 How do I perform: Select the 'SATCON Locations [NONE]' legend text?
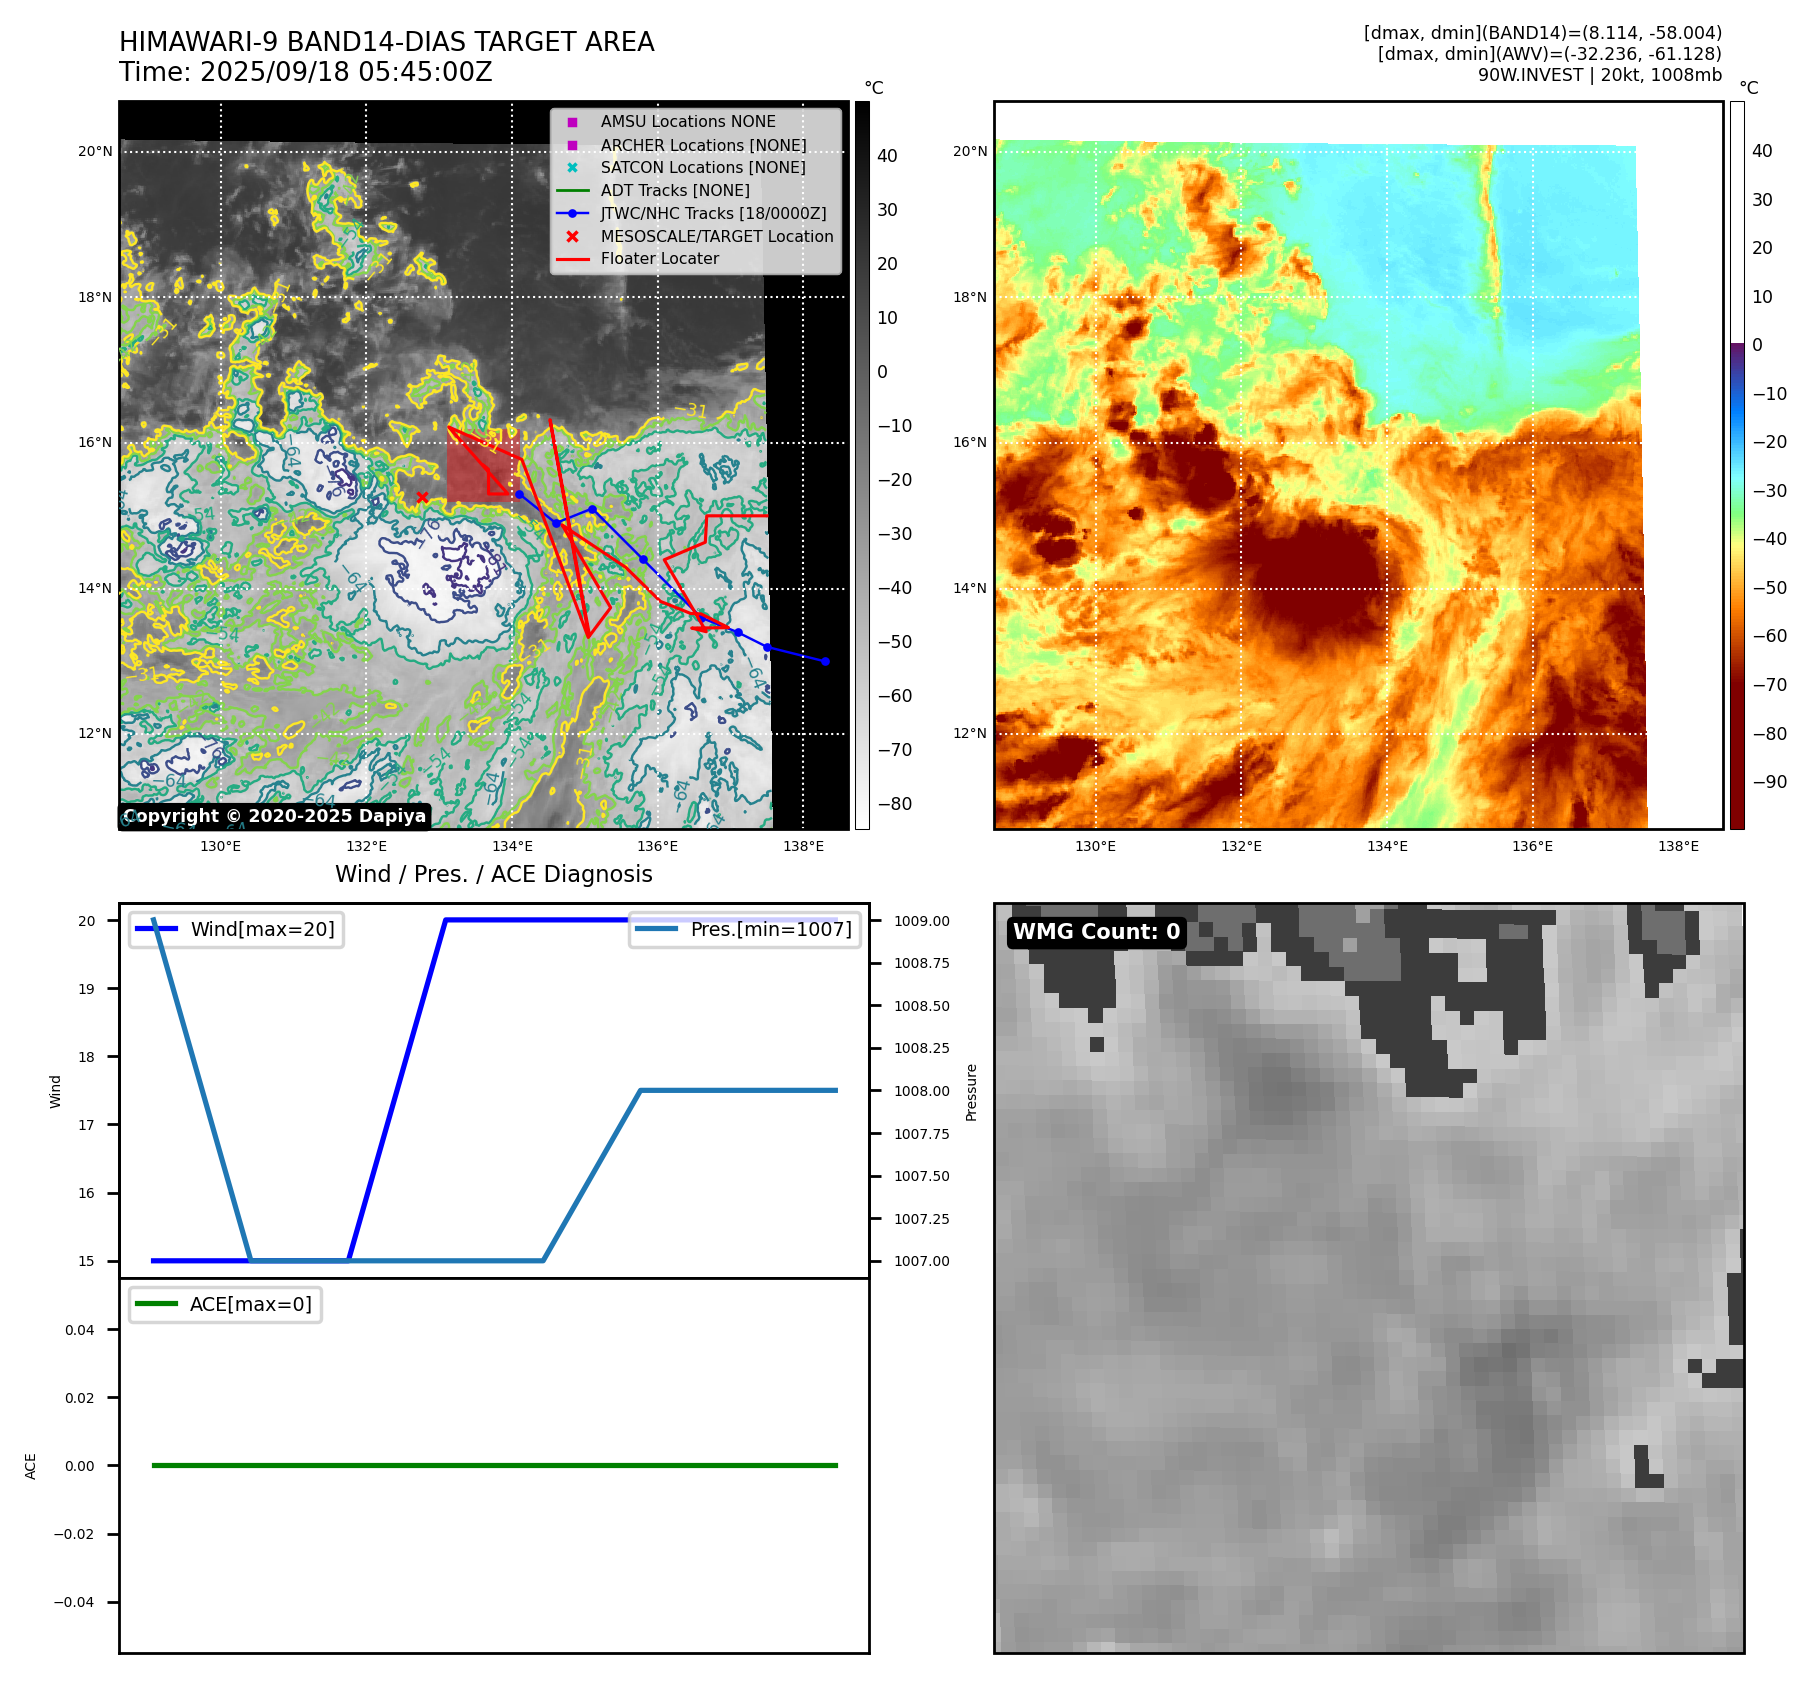[703, 168]
